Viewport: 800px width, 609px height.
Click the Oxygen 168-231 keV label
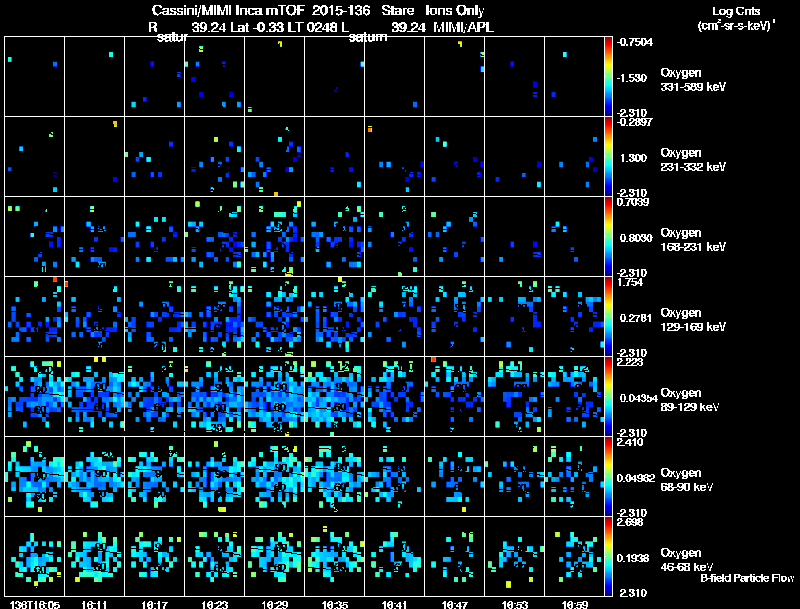693,240
